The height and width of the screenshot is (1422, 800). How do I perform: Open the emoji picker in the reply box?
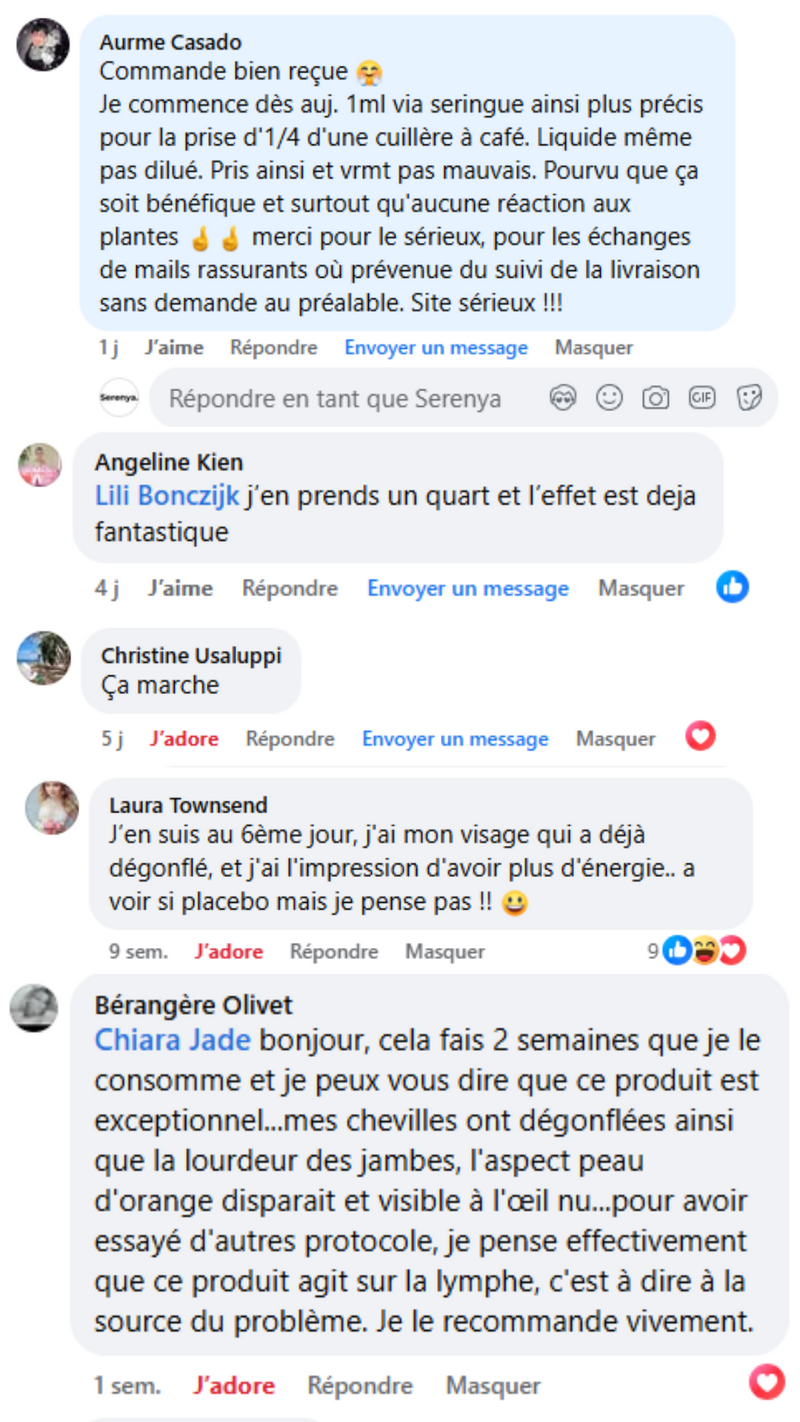[609, 398]
